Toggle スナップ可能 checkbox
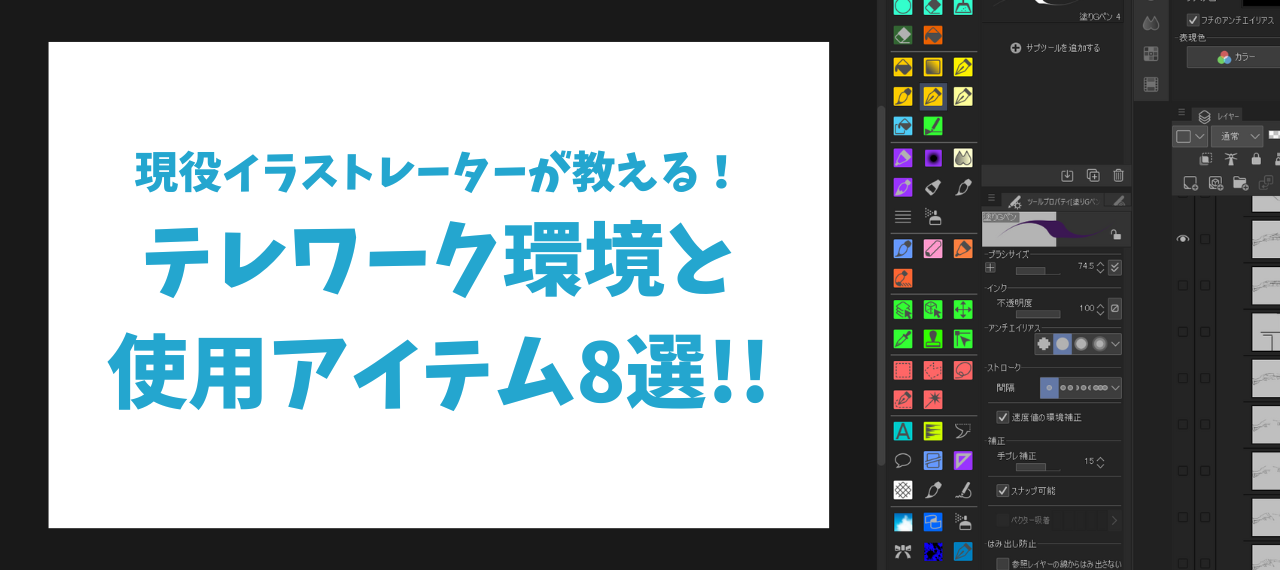This screenshot has width=1280, height=570. [x=1003, y=491]
